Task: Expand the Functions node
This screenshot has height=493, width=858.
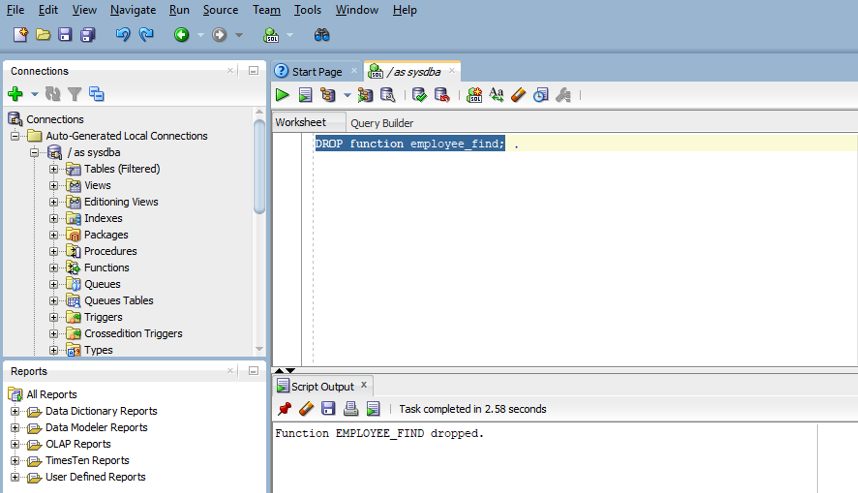Action: point(53,268)
